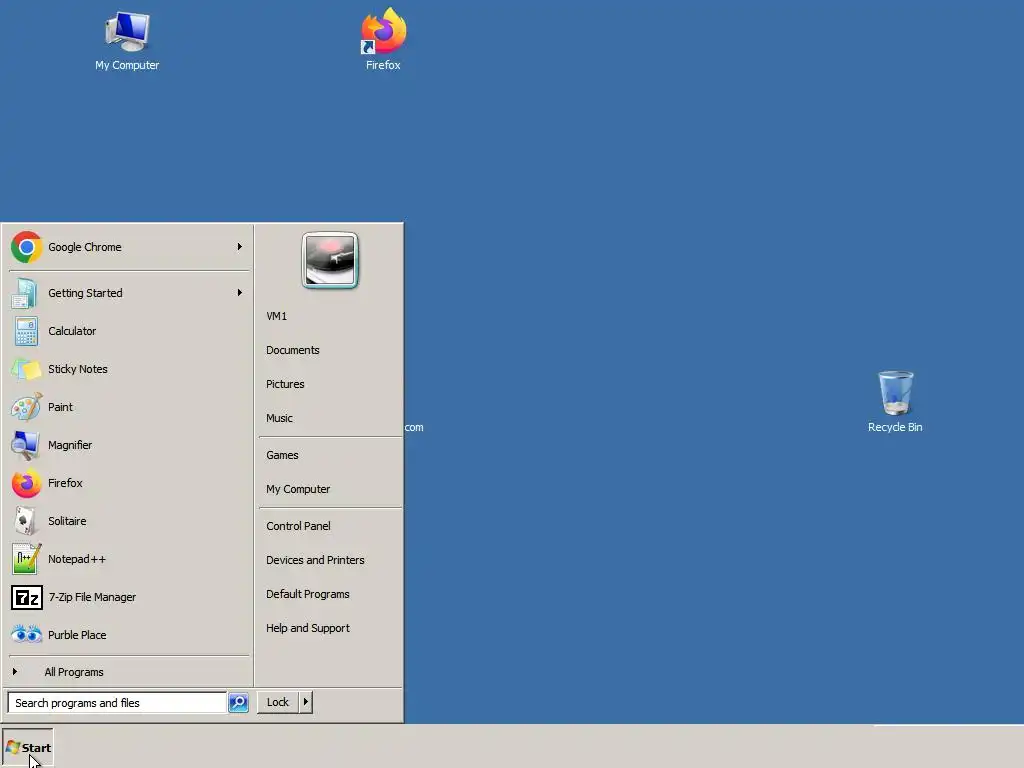Click Google Chrome text label
The image size is (1024, 768).
click(x=85, y=247)
